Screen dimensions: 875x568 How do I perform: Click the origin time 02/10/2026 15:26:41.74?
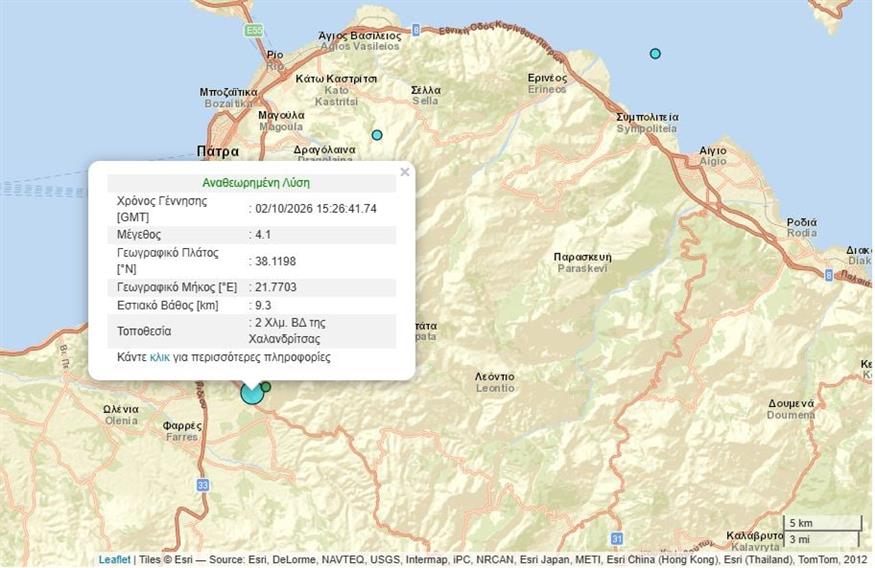(x=316, y=209)
